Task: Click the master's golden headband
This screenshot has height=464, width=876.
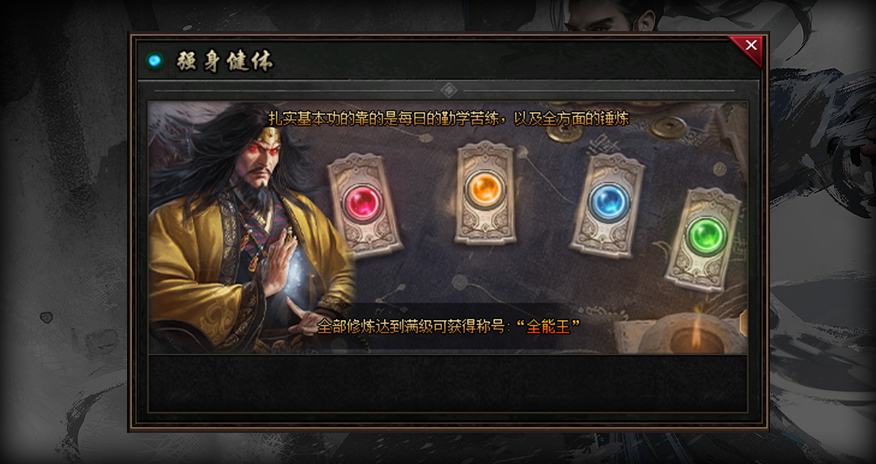Action: (270, 135)
